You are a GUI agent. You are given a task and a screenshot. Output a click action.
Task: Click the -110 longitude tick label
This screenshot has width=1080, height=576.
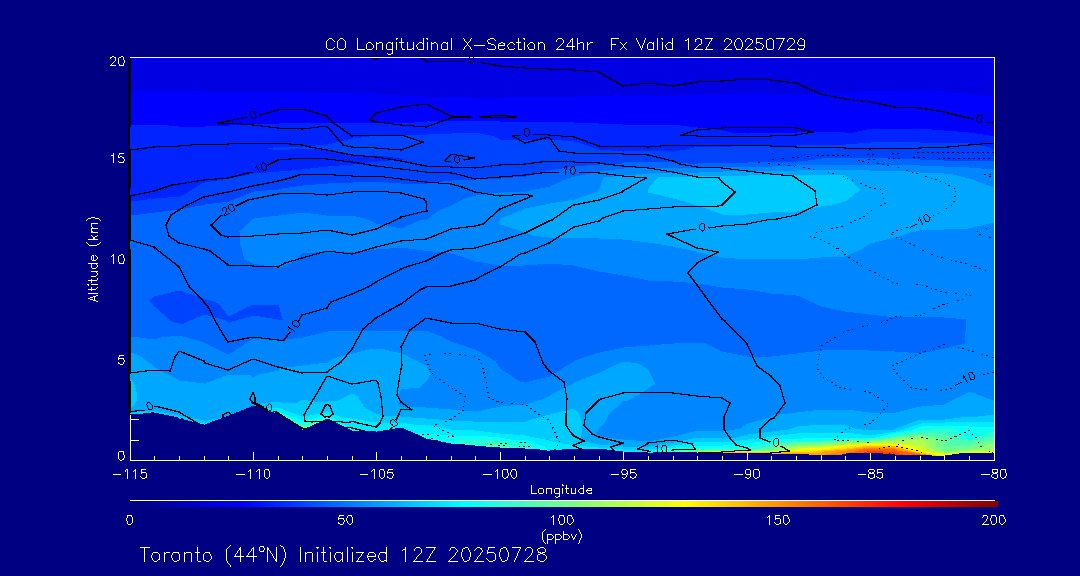point(253,475)
